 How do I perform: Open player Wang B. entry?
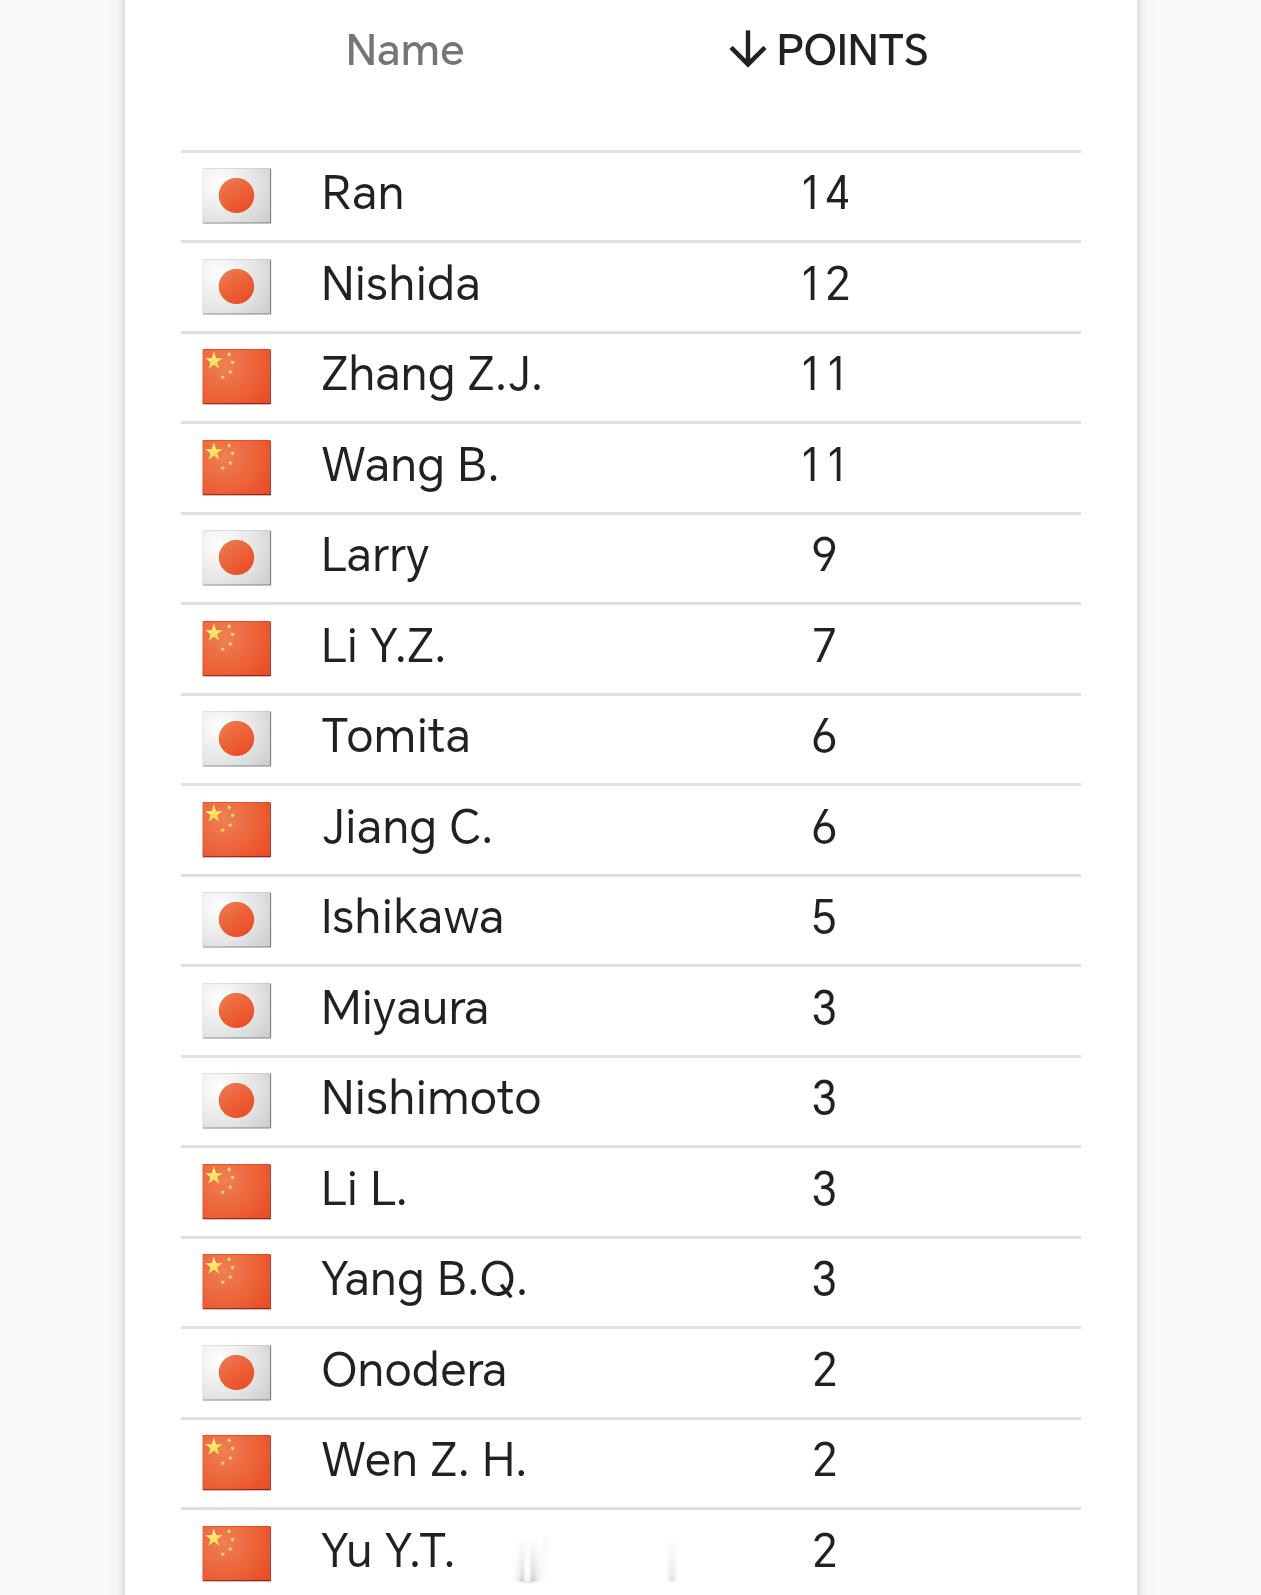click(x=631, y=467)
